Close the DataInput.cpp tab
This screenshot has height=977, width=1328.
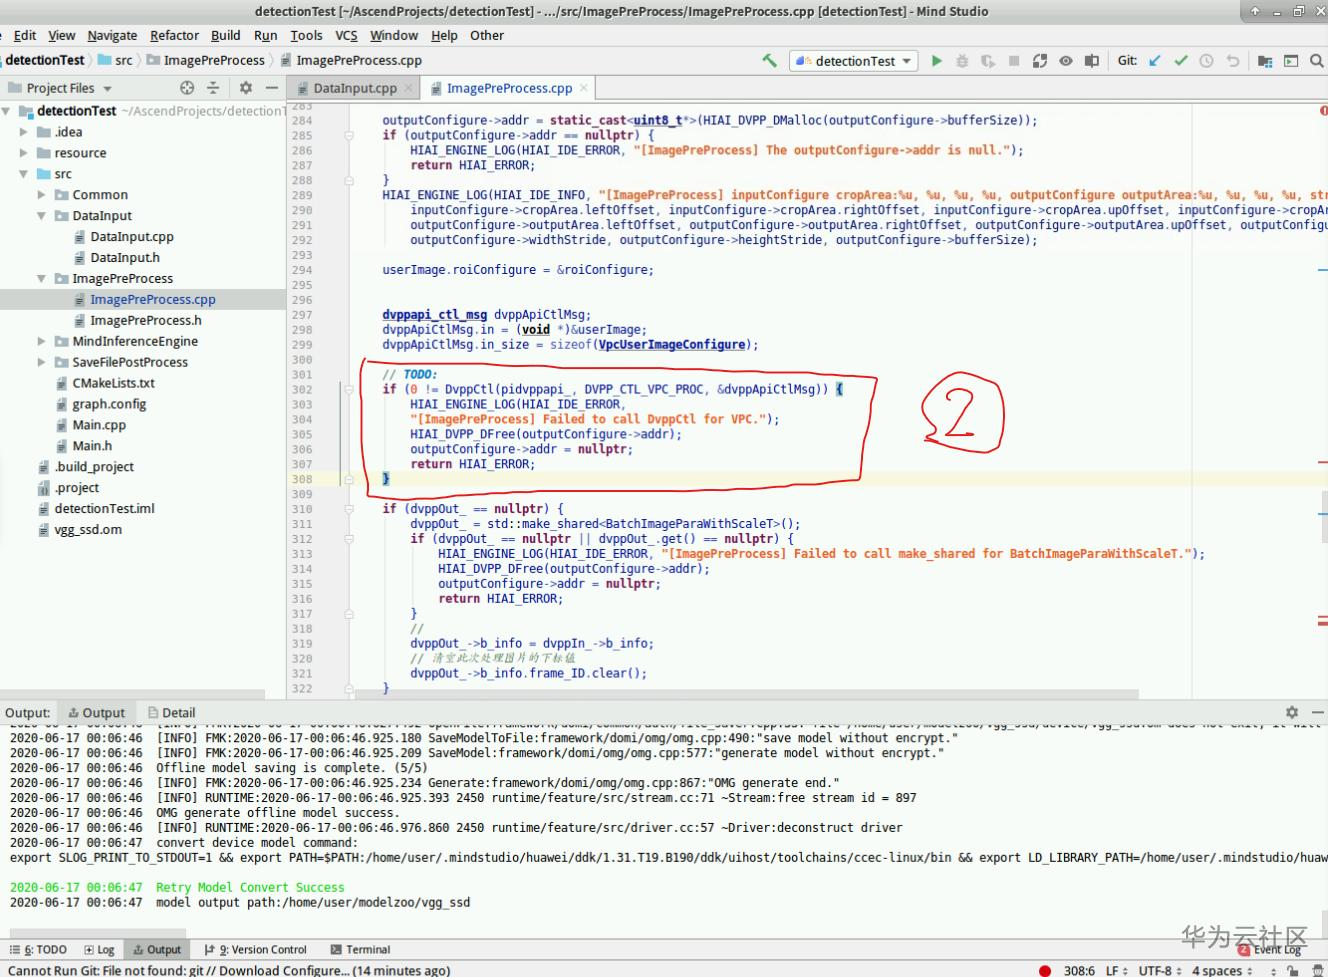coord(408,88)
